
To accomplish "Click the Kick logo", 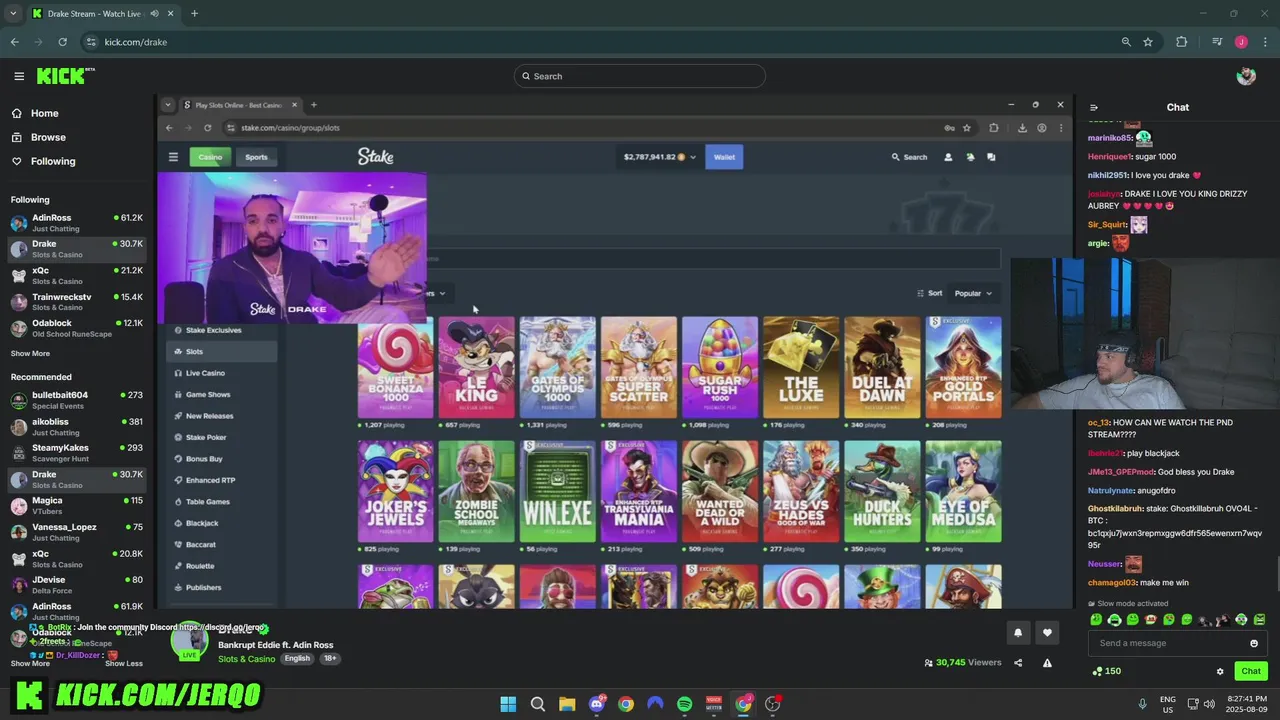I will (65, 76).
